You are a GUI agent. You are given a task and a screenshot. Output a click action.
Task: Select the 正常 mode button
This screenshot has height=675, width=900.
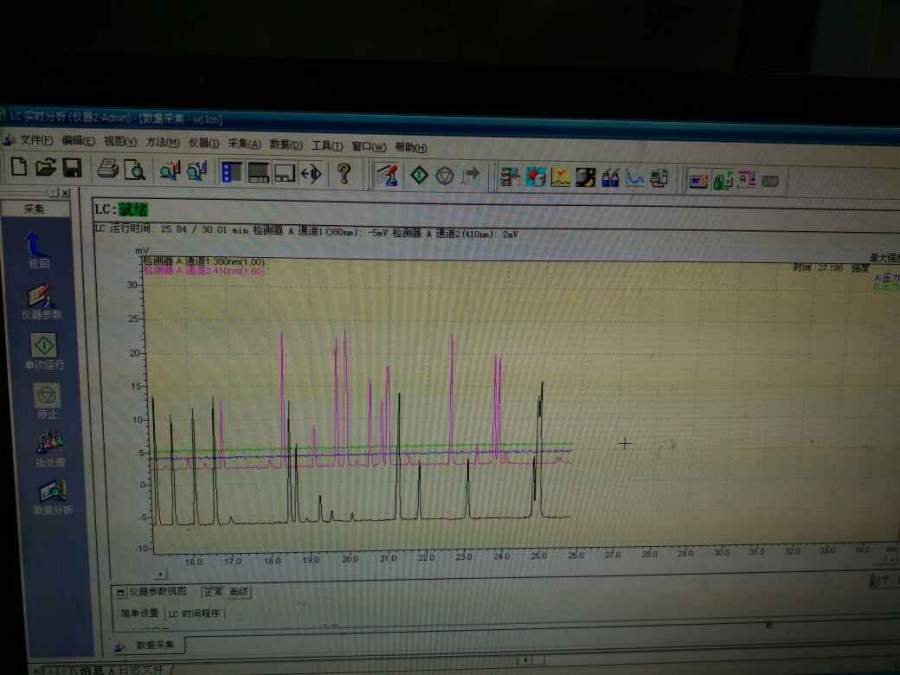tap(213, 591)
